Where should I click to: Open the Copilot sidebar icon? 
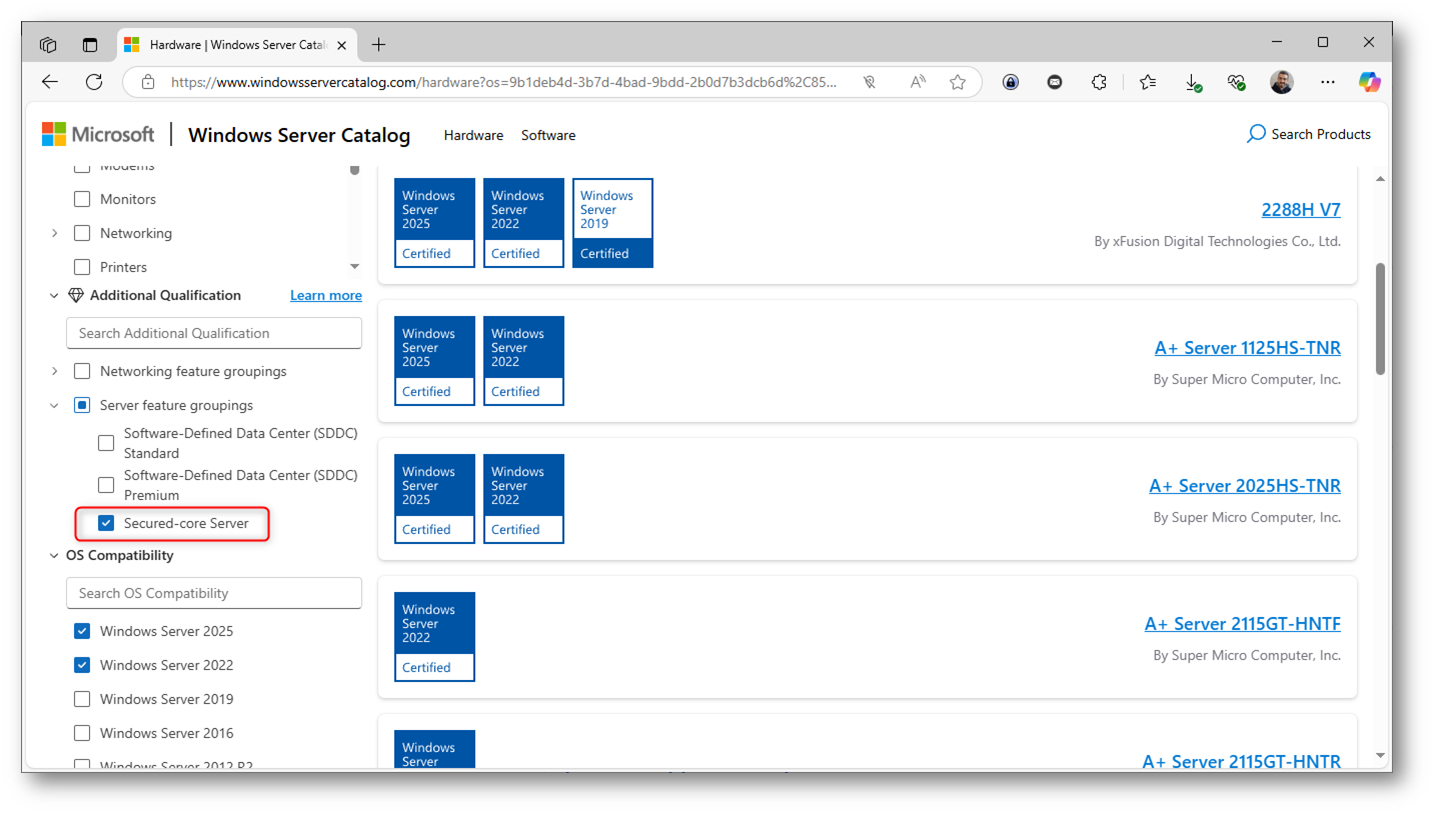click(1369, 82)
